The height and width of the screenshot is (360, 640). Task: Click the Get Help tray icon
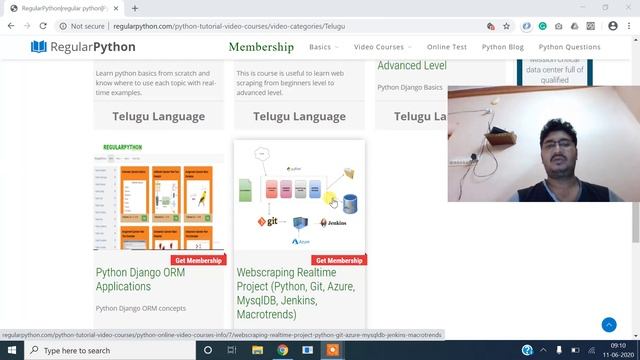click(527, 350)
